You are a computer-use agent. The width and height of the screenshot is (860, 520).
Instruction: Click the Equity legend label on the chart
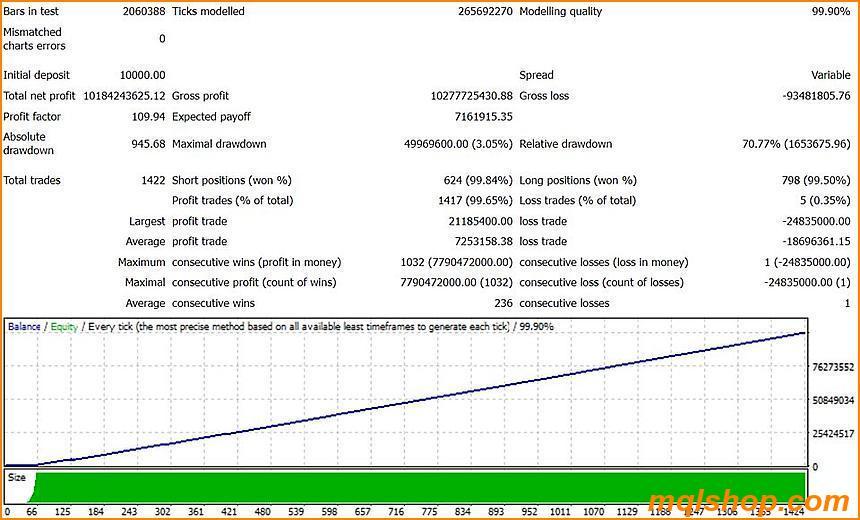pos(64,327)
